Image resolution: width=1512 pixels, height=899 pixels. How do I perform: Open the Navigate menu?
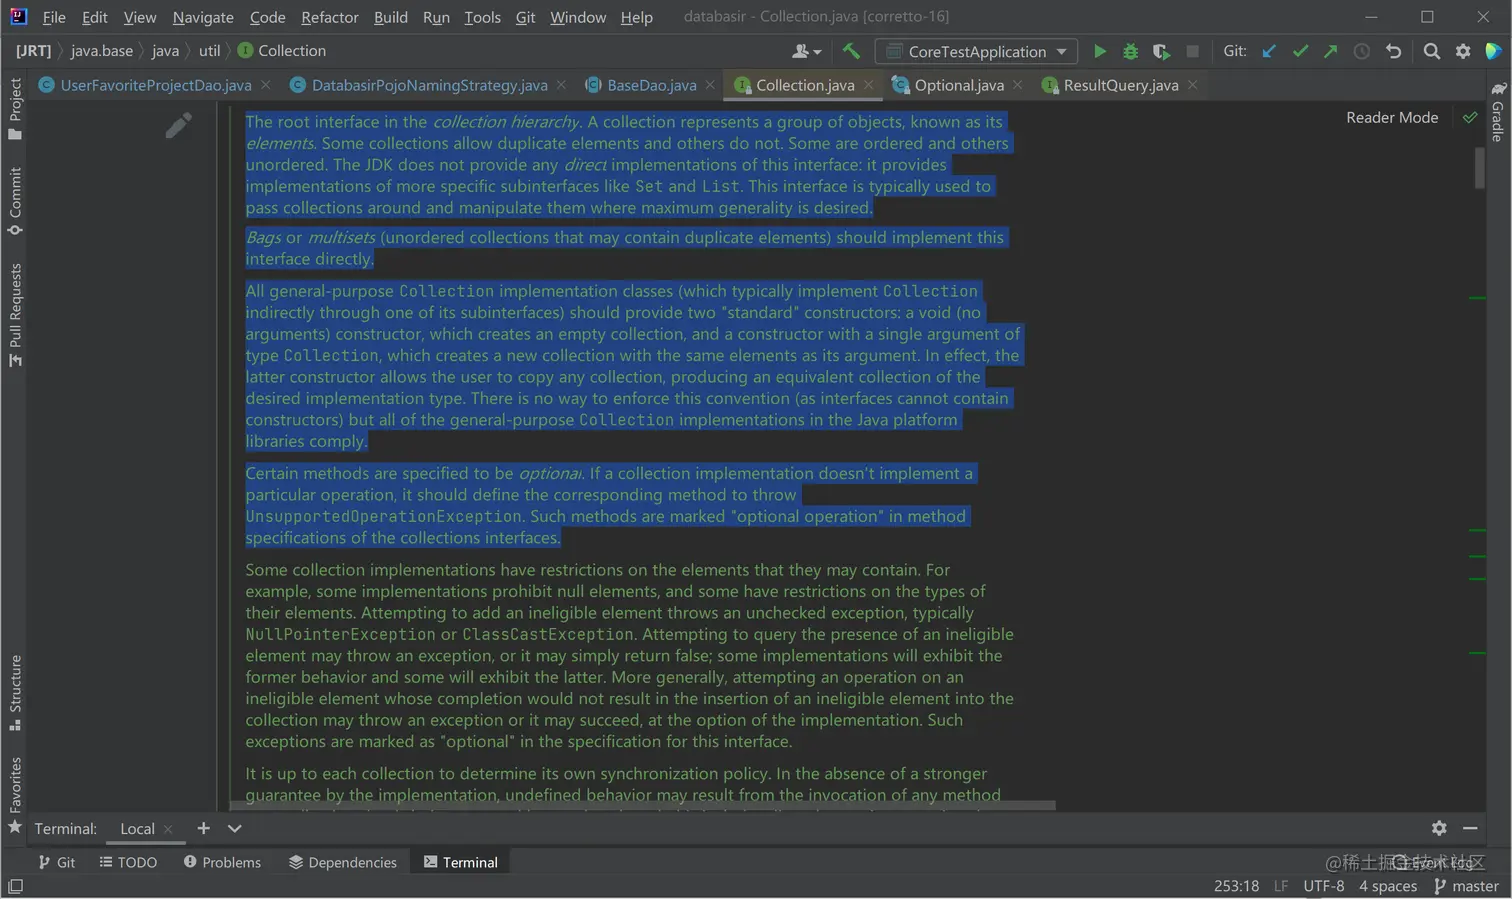coord(203,17)
